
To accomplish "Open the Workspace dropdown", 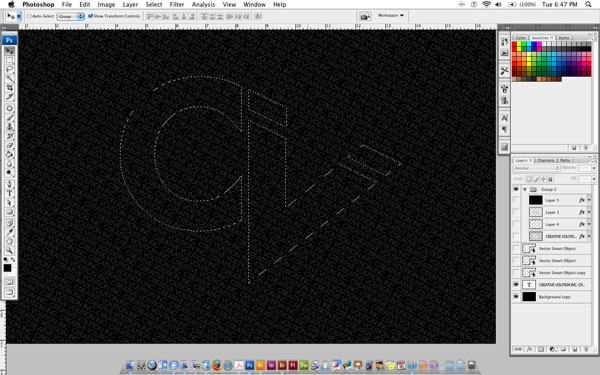I will coord(391,16).
